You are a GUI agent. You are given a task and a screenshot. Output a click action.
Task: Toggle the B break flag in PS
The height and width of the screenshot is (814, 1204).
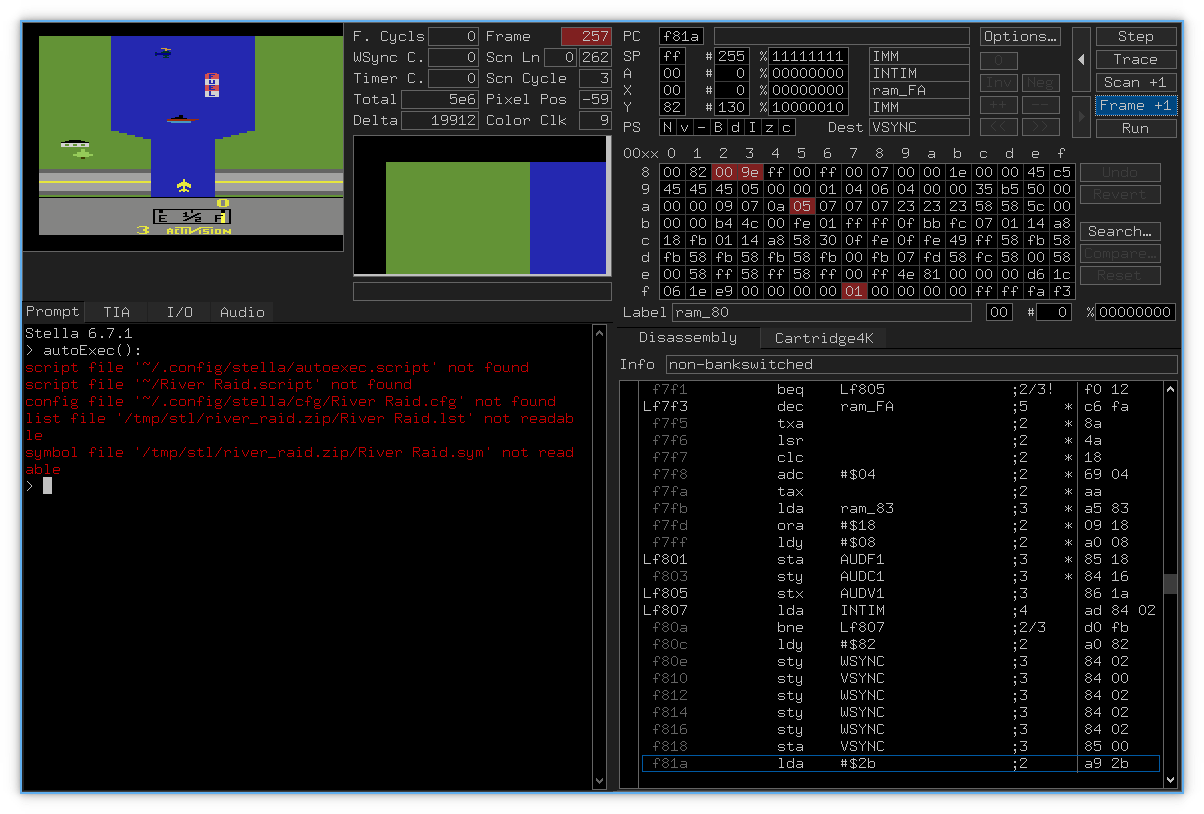tap(718, 127)
